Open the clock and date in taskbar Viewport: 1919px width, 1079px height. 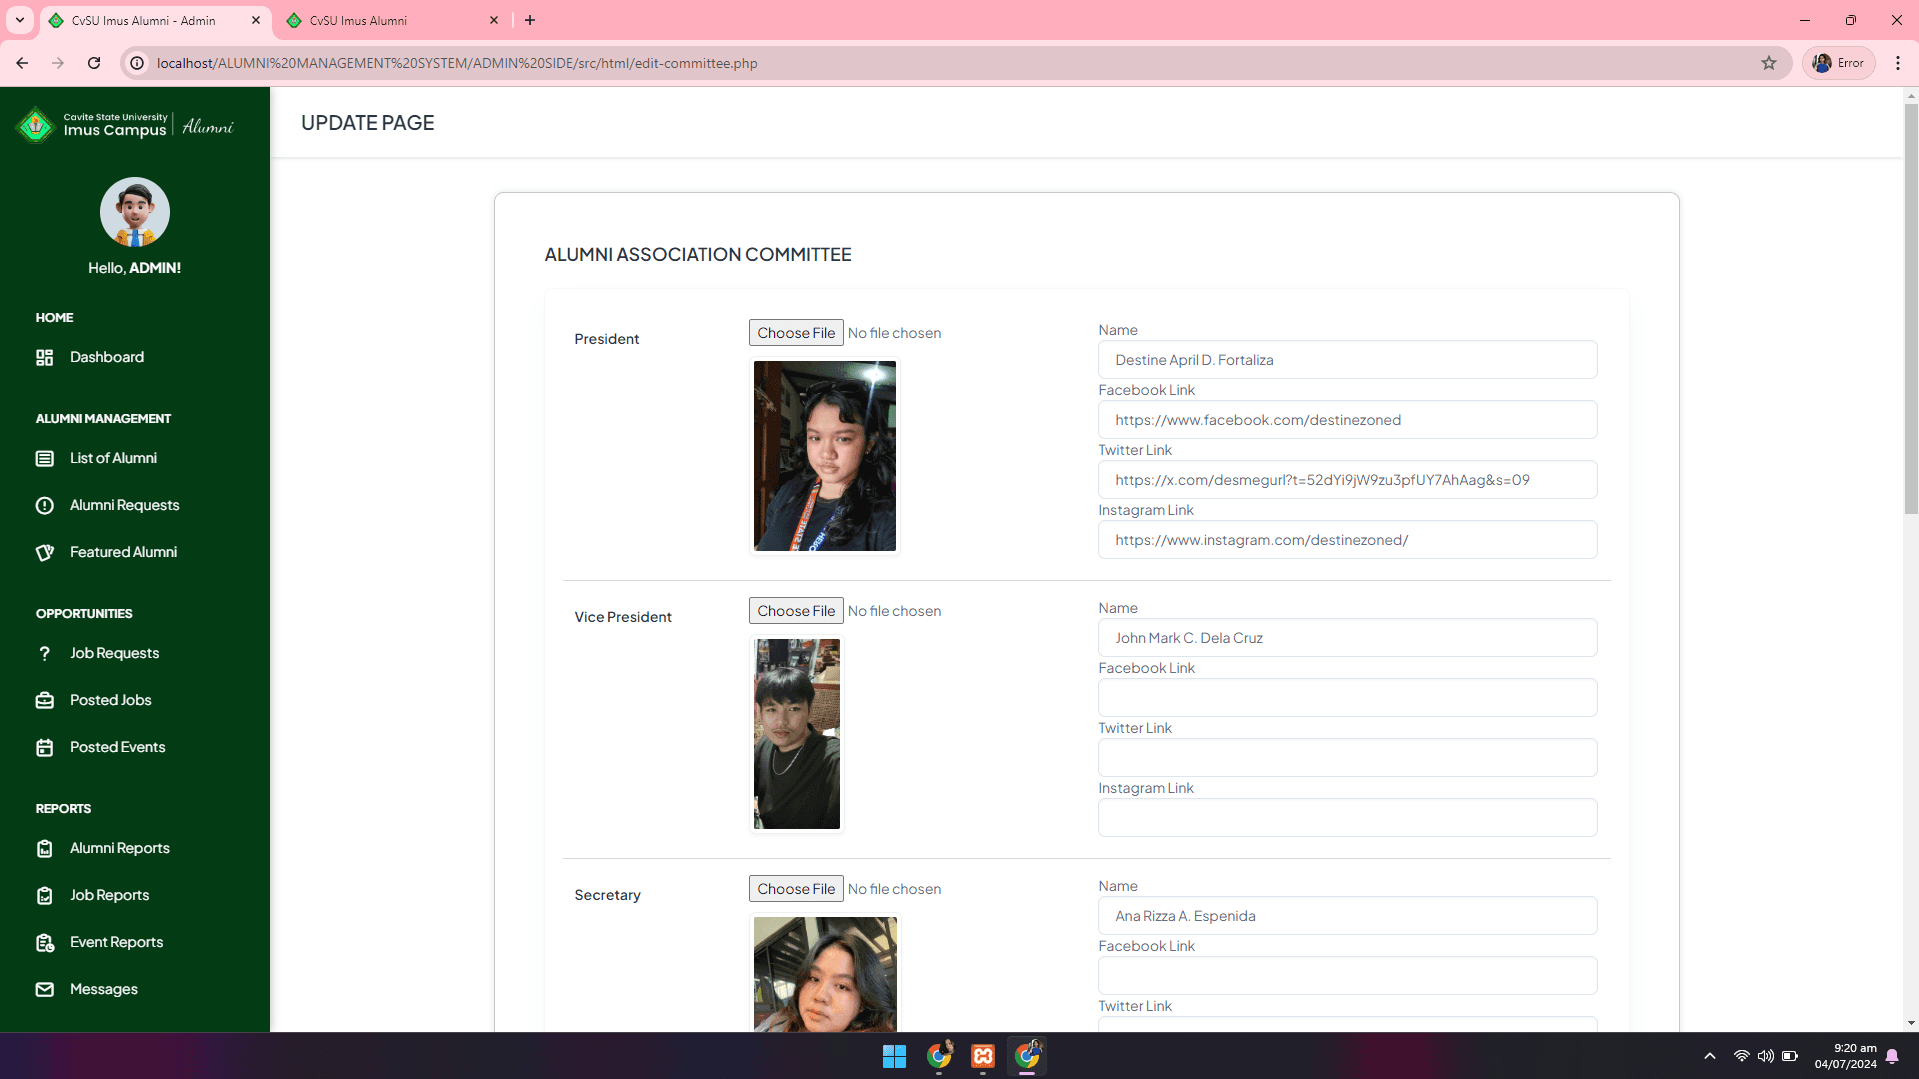[1845, 1056]
